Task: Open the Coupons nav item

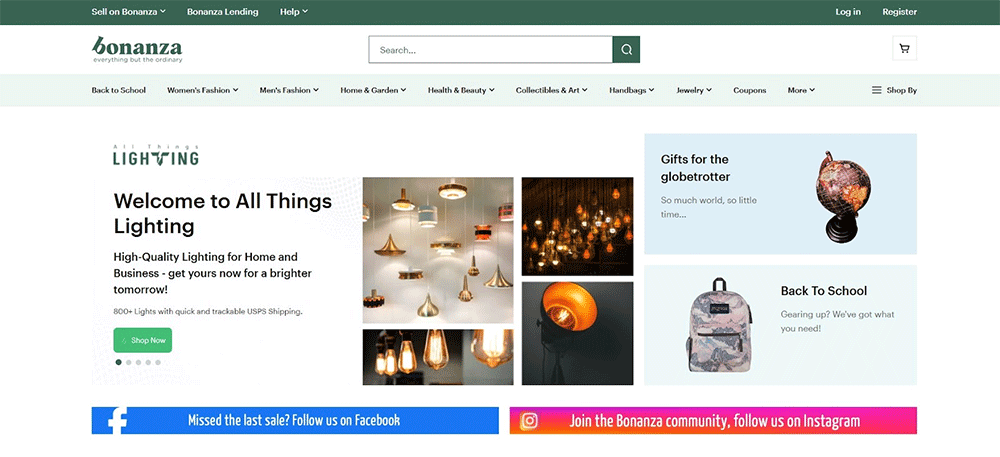Action: point(749,90)
